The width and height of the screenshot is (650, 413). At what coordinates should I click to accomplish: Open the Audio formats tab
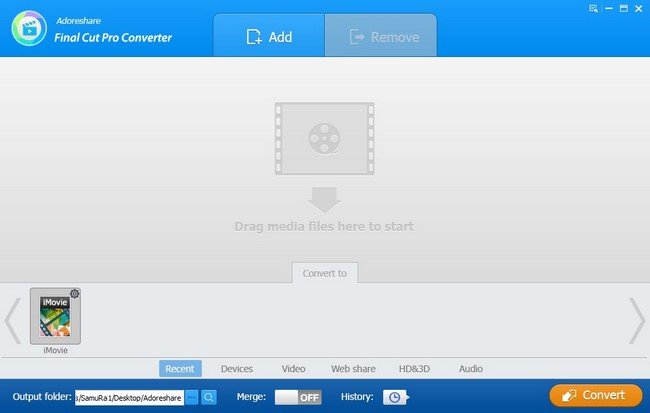tap(470, 369)
